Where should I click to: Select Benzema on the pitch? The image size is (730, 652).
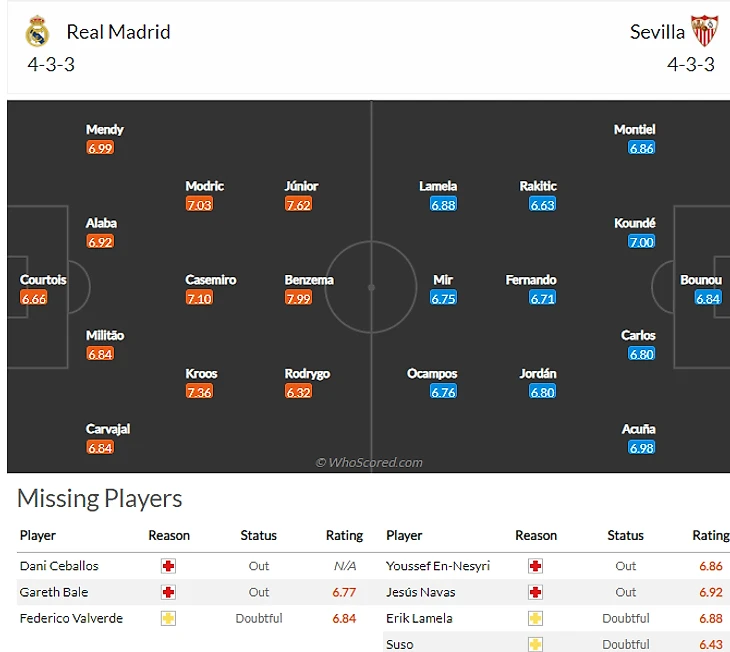(309, 280)
